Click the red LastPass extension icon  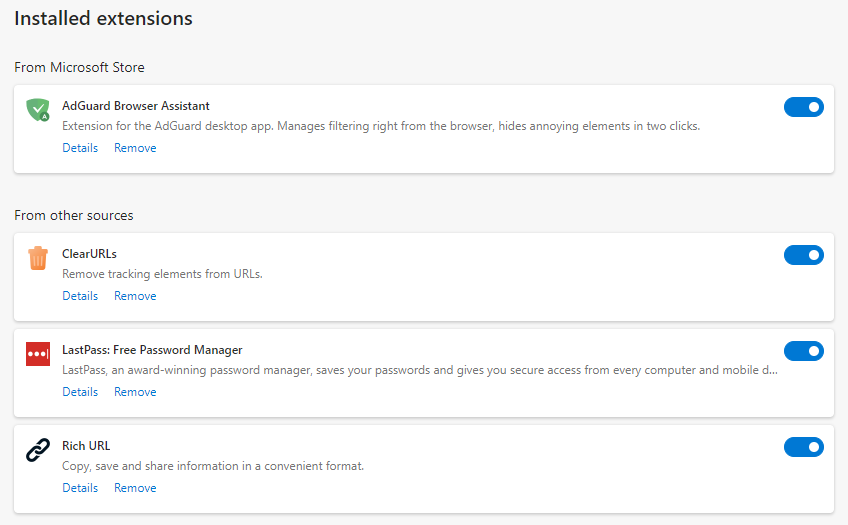38,354
